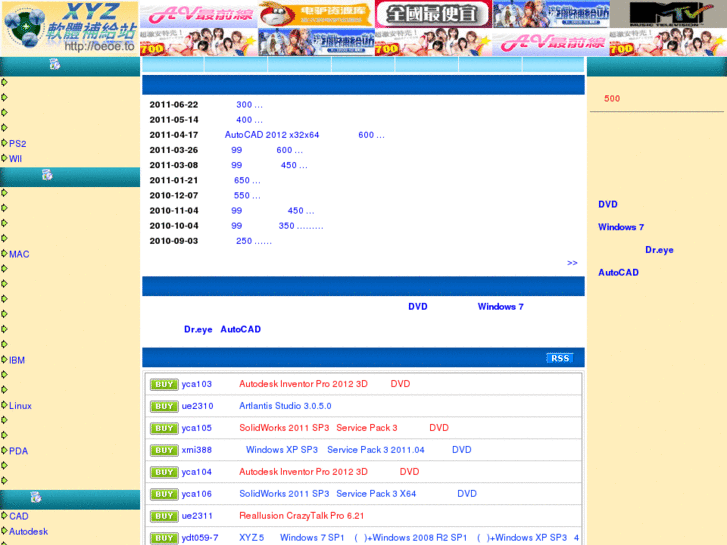Click the red '500' text in right sidebar
The height and width of the screenshot is (545, 727).
pyautogui.click(x=612, y=98)
